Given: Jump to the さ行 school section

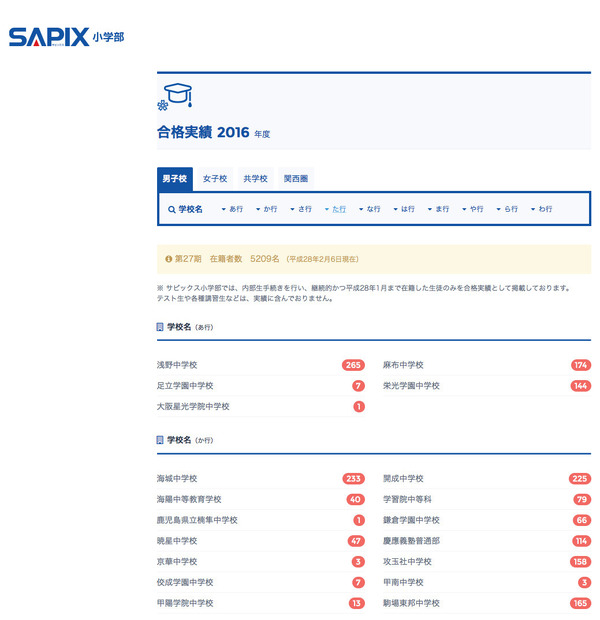Looking at the screenshot, I should pyautogui.click(x=301, y=209).
